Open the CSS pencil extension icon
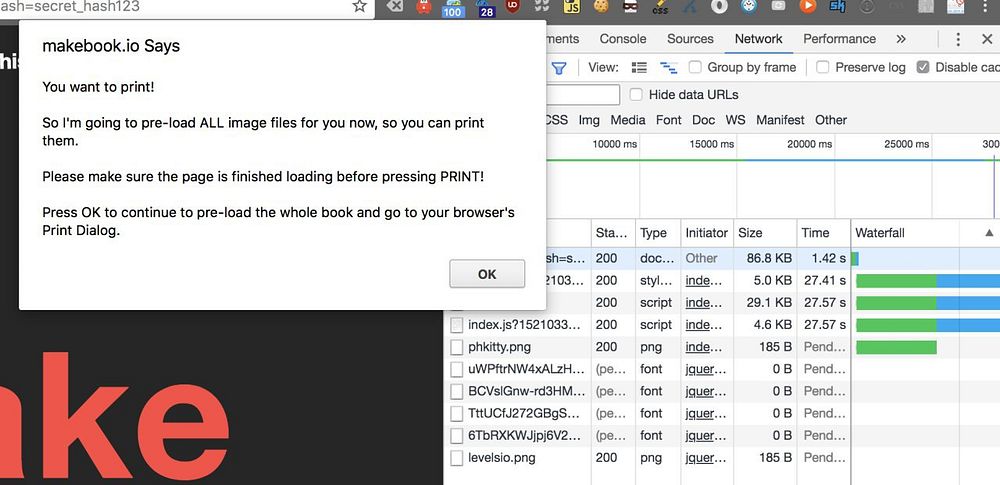 pos(661,7)
